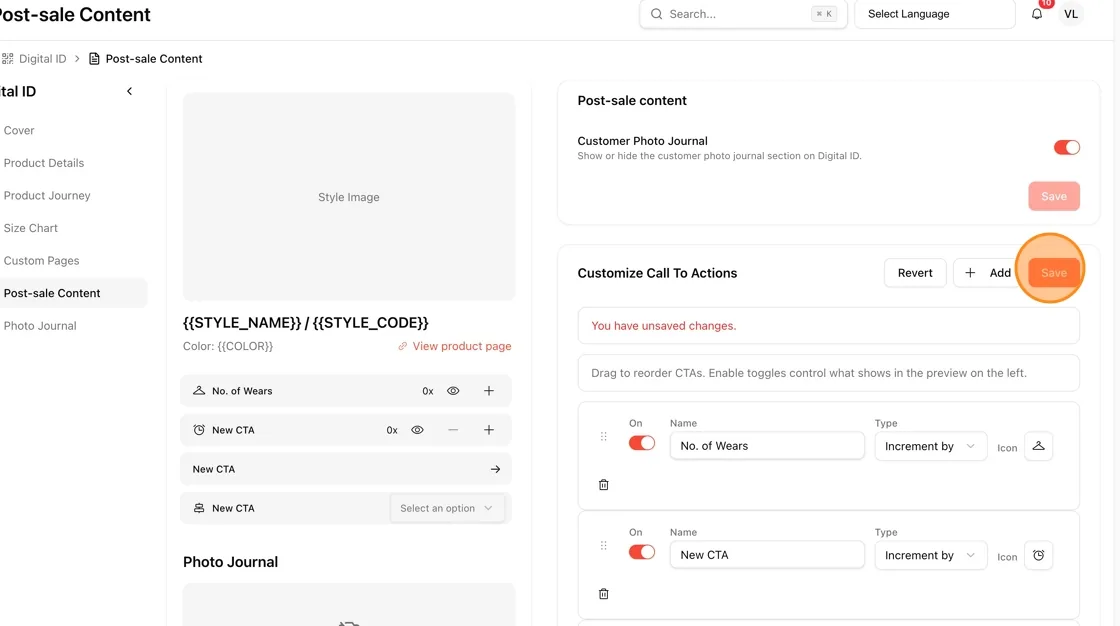
Task: Select Post-sale Content in sidebar
Action: [x=52, y=293]
